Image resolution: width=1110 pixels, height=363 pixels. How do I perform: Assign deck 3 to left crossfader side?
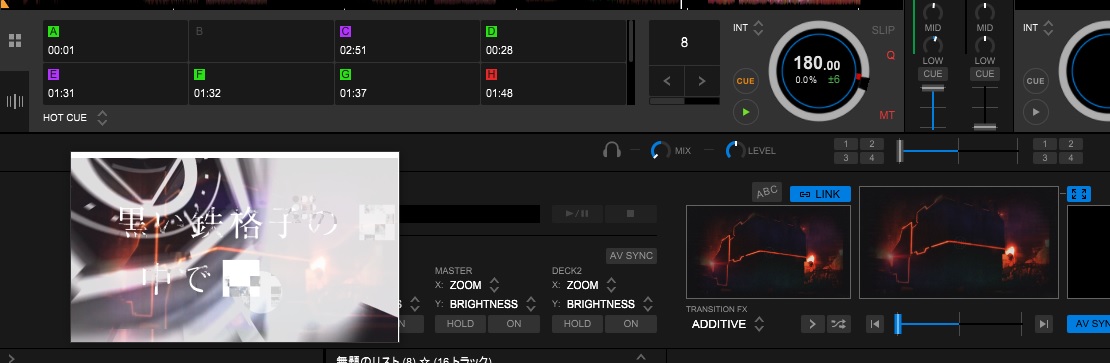click(x=846, y=158)
